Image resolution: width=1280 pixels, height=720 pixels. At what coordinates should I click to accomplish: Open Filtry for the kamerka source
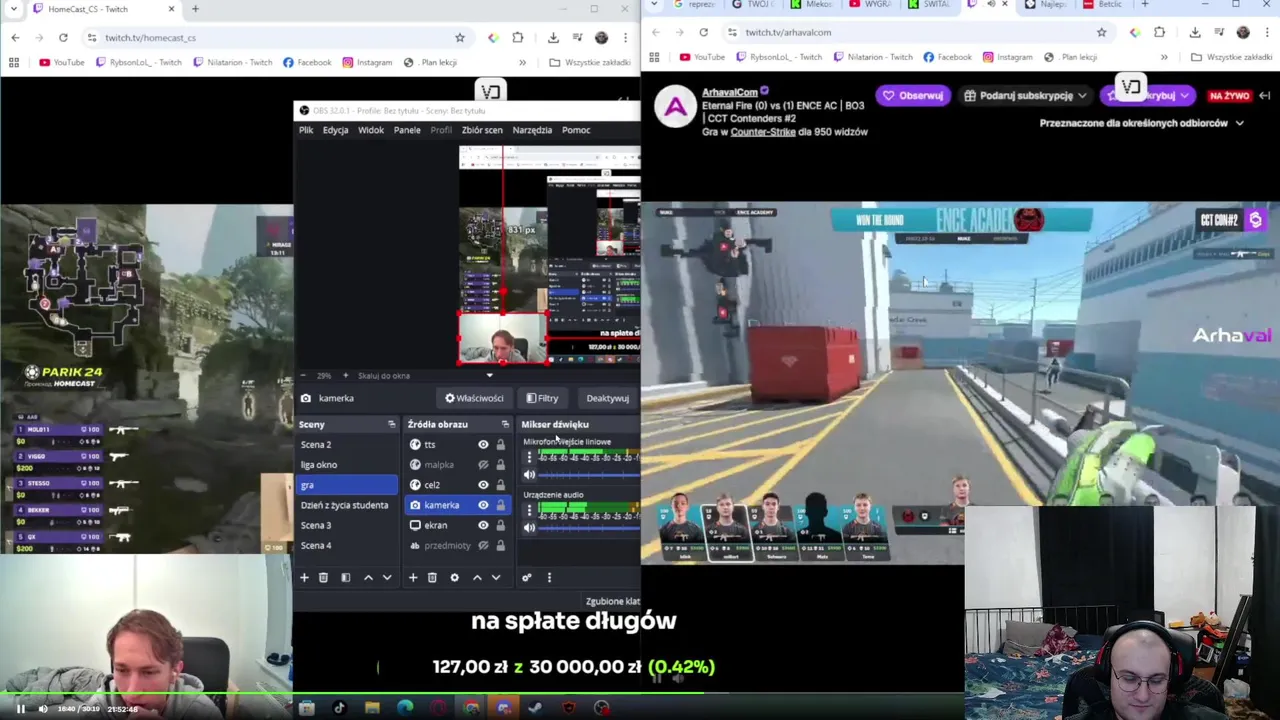tap(542, 398)
